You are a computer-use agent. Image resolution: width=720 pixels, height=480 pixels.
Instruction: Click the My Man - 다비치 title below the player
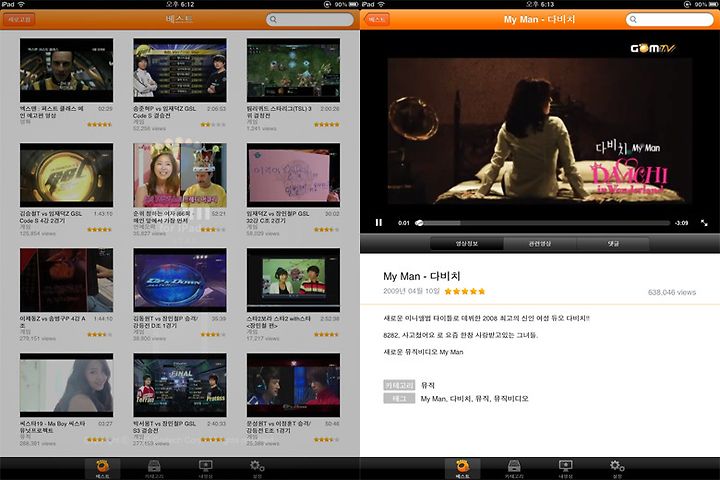pyautogui.click(x=422, y=276)
